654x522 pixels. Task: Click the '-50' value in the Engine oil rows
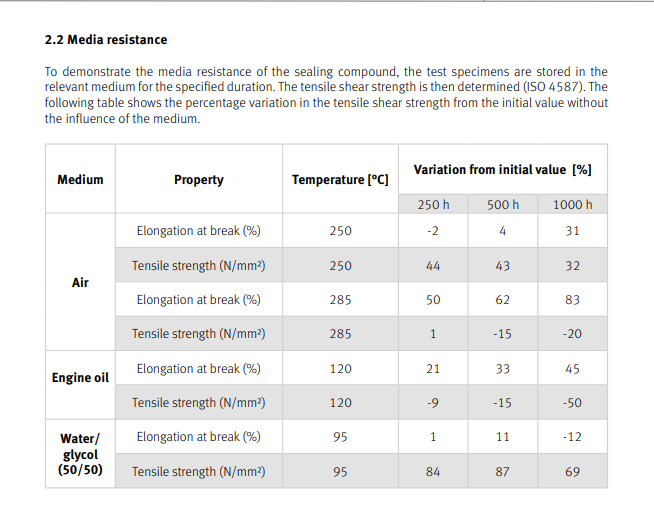(x=572, y=403)
